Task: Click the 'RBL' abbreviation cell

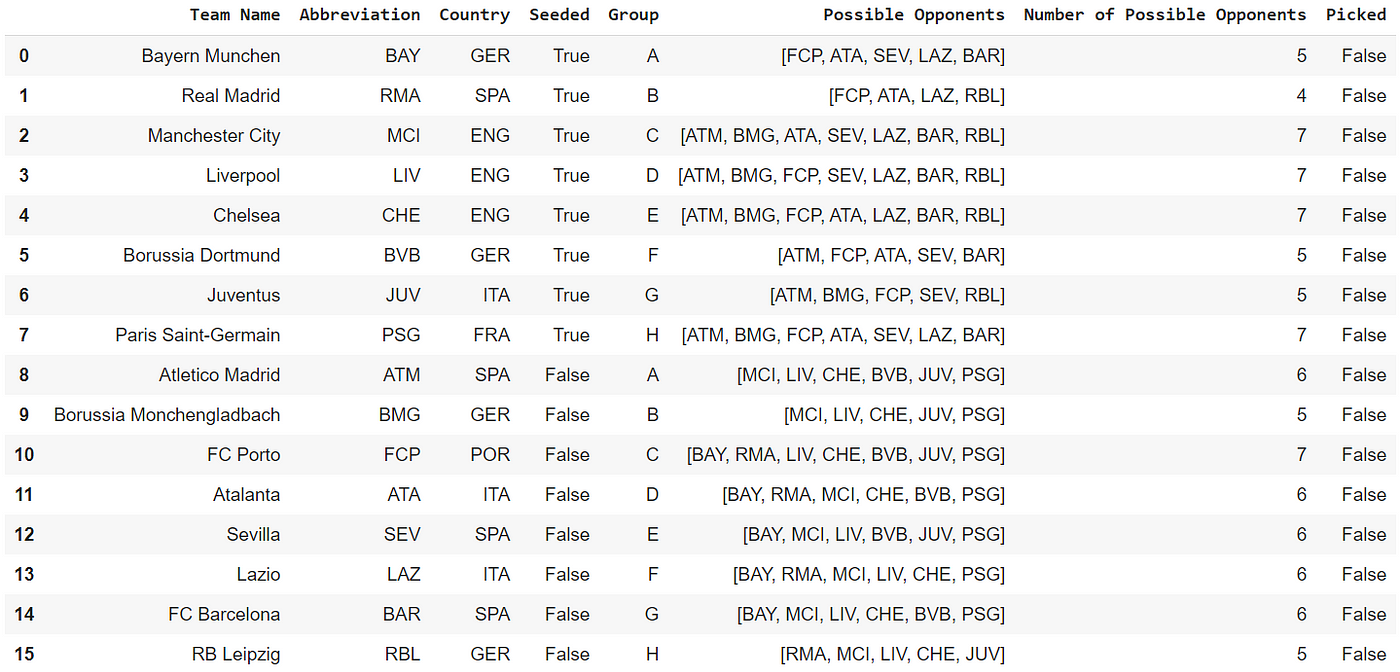Action: (402, 655)
